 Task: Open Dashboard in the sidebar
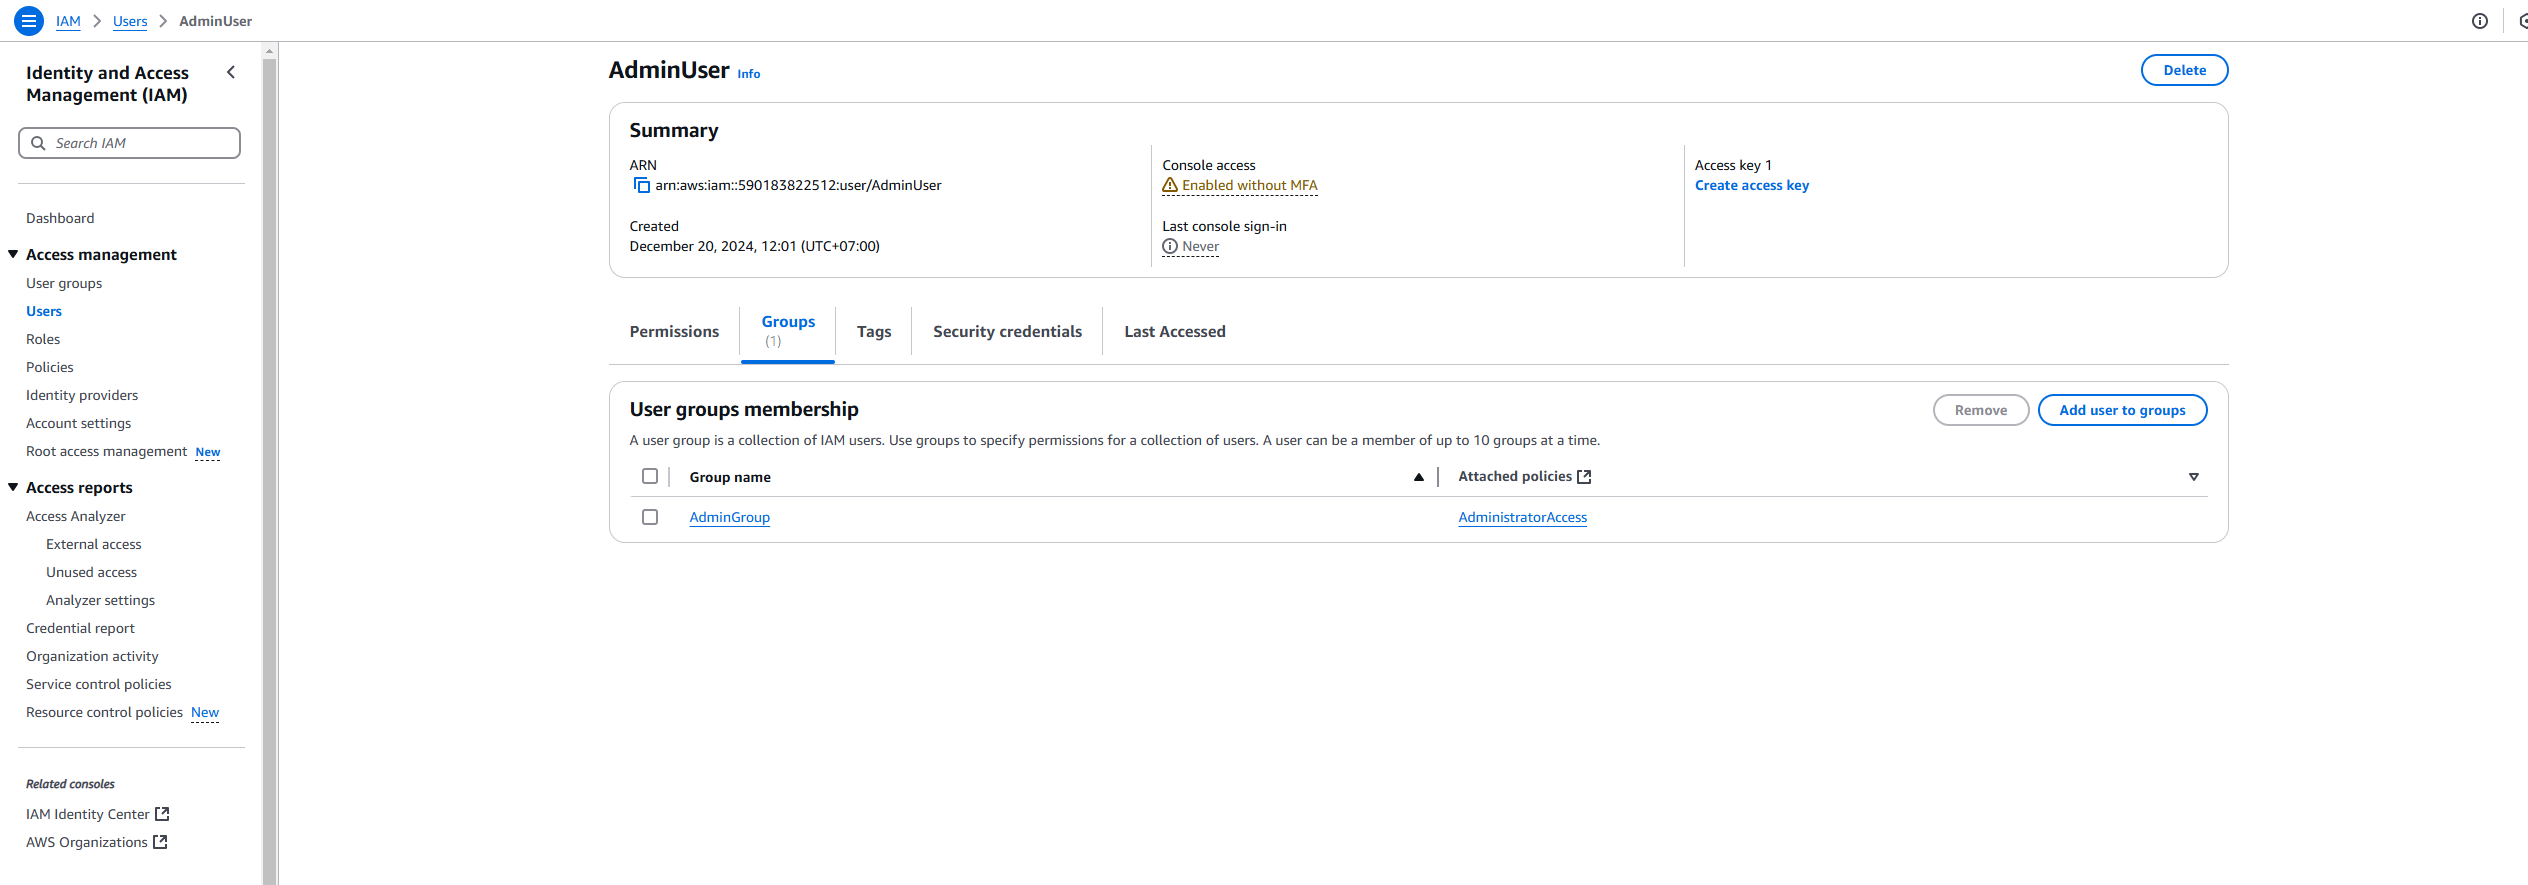60,218
